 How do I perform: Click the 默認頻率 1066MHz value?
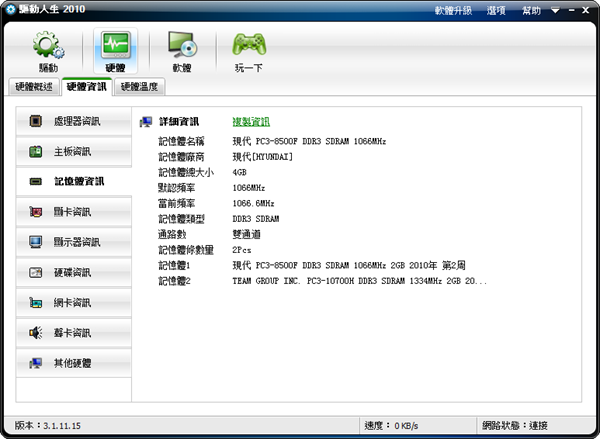[249, 188]
